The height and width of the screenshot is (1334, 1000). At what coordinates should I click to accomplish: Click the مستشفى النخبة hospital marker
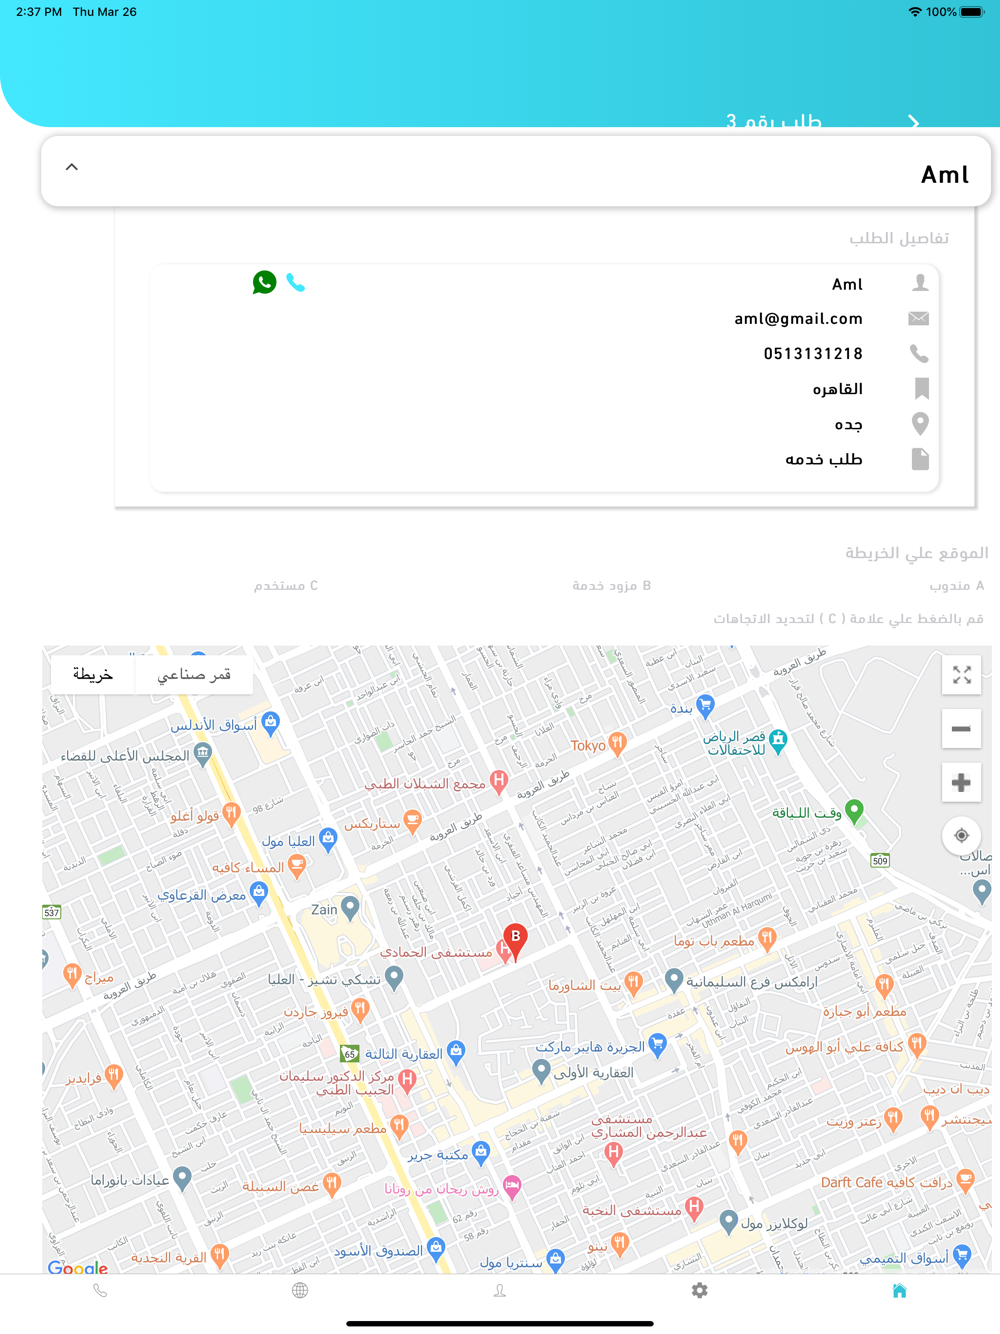(694, 1208)
